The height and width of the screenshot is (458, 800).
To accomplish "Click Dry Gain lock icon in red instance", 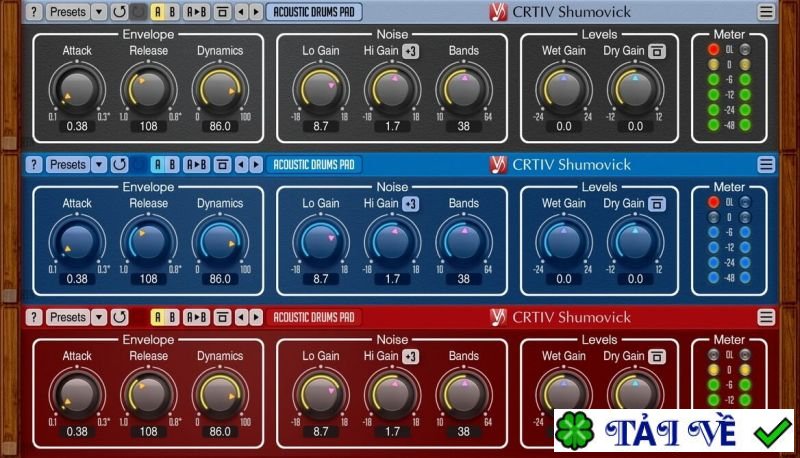I will (657, 357).
